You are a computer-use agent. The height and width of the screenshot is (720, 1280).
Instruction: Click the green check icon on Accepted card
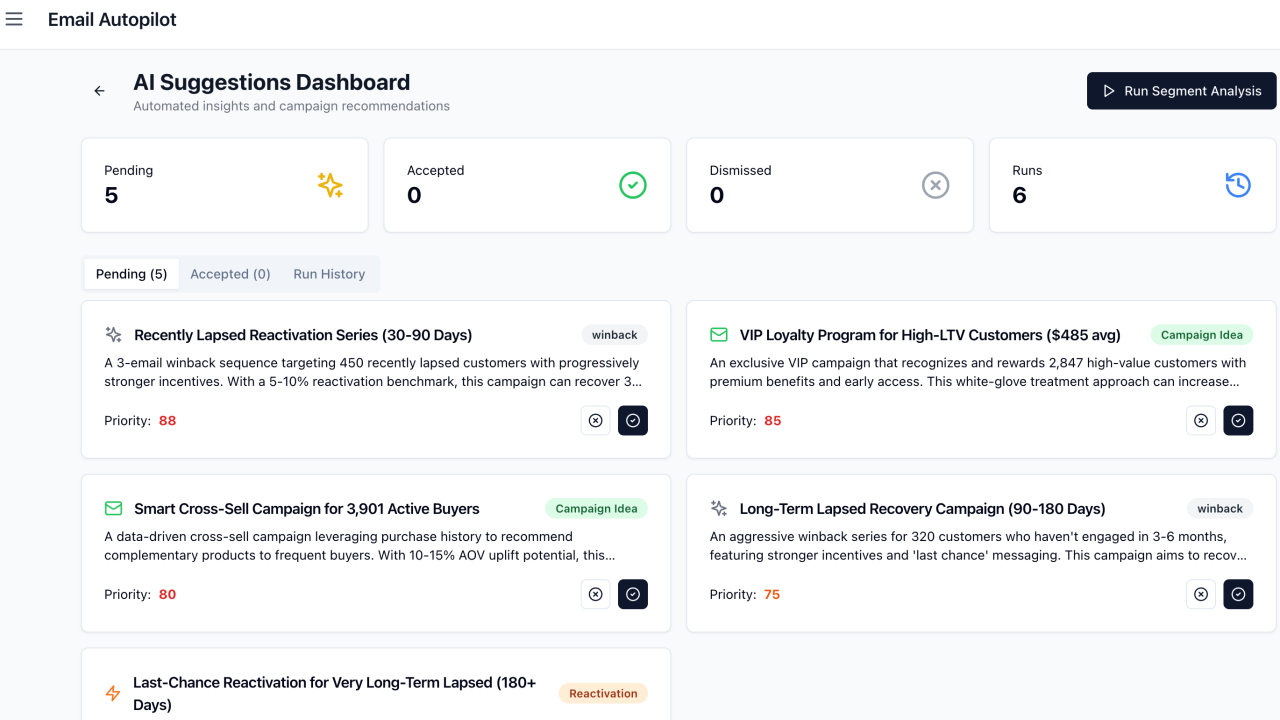point(633,185)
